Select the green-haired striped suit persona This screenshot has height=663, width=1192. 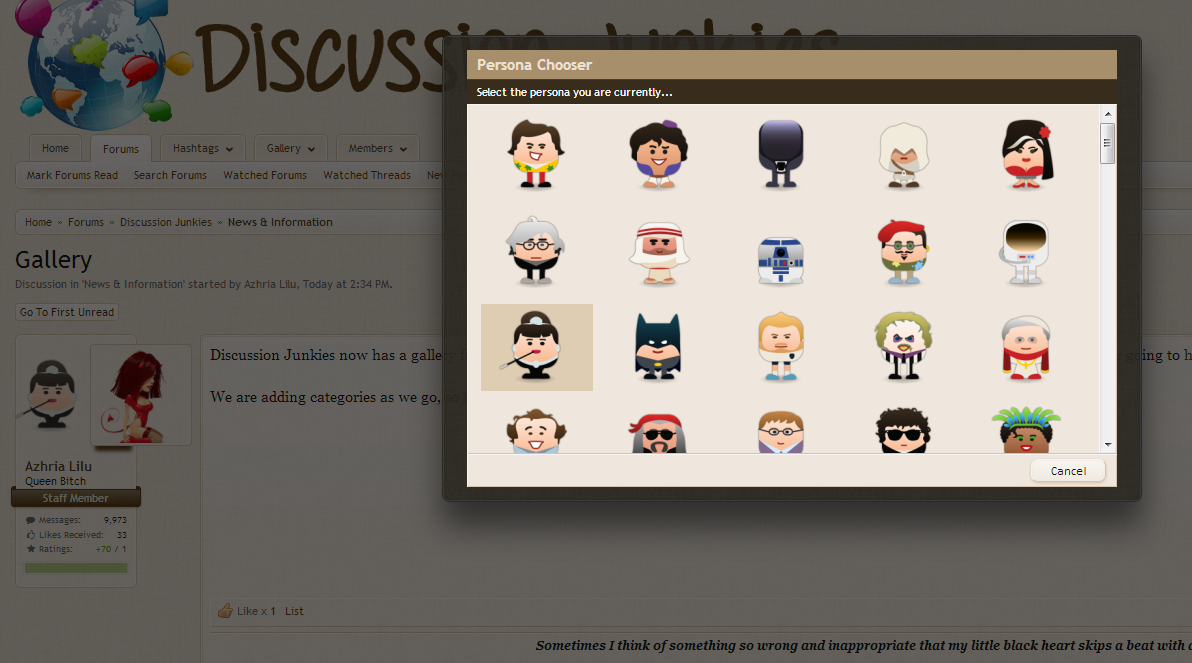[904, 346]
